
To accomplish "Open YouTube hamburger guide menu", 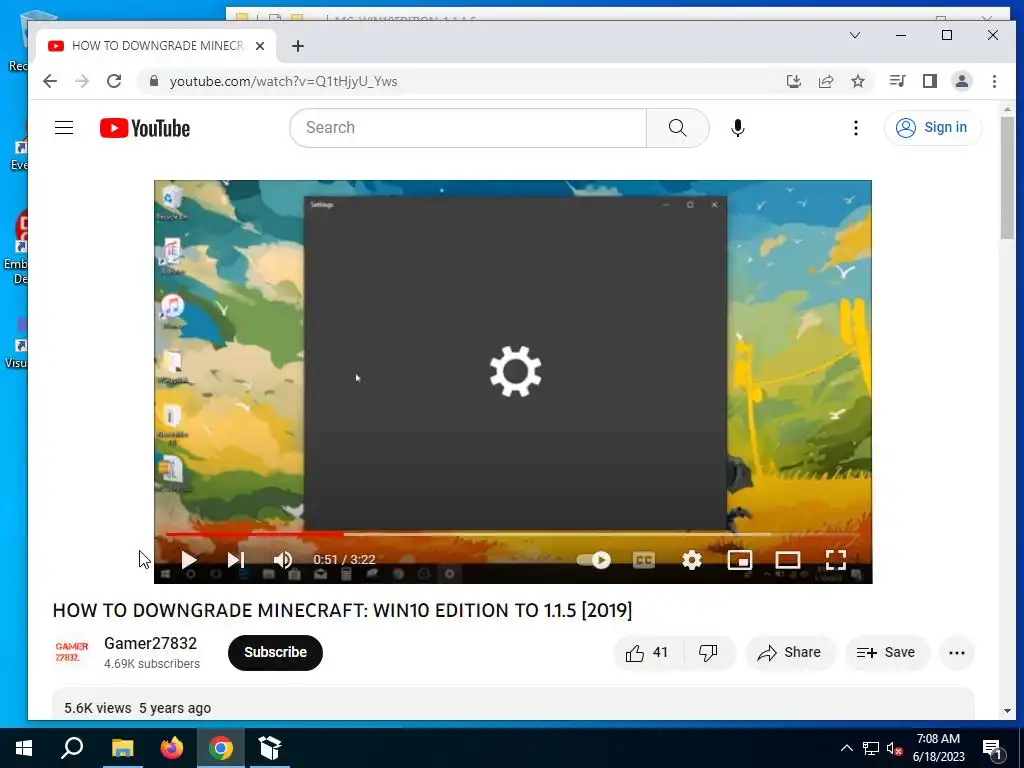I will pos(64,127).
